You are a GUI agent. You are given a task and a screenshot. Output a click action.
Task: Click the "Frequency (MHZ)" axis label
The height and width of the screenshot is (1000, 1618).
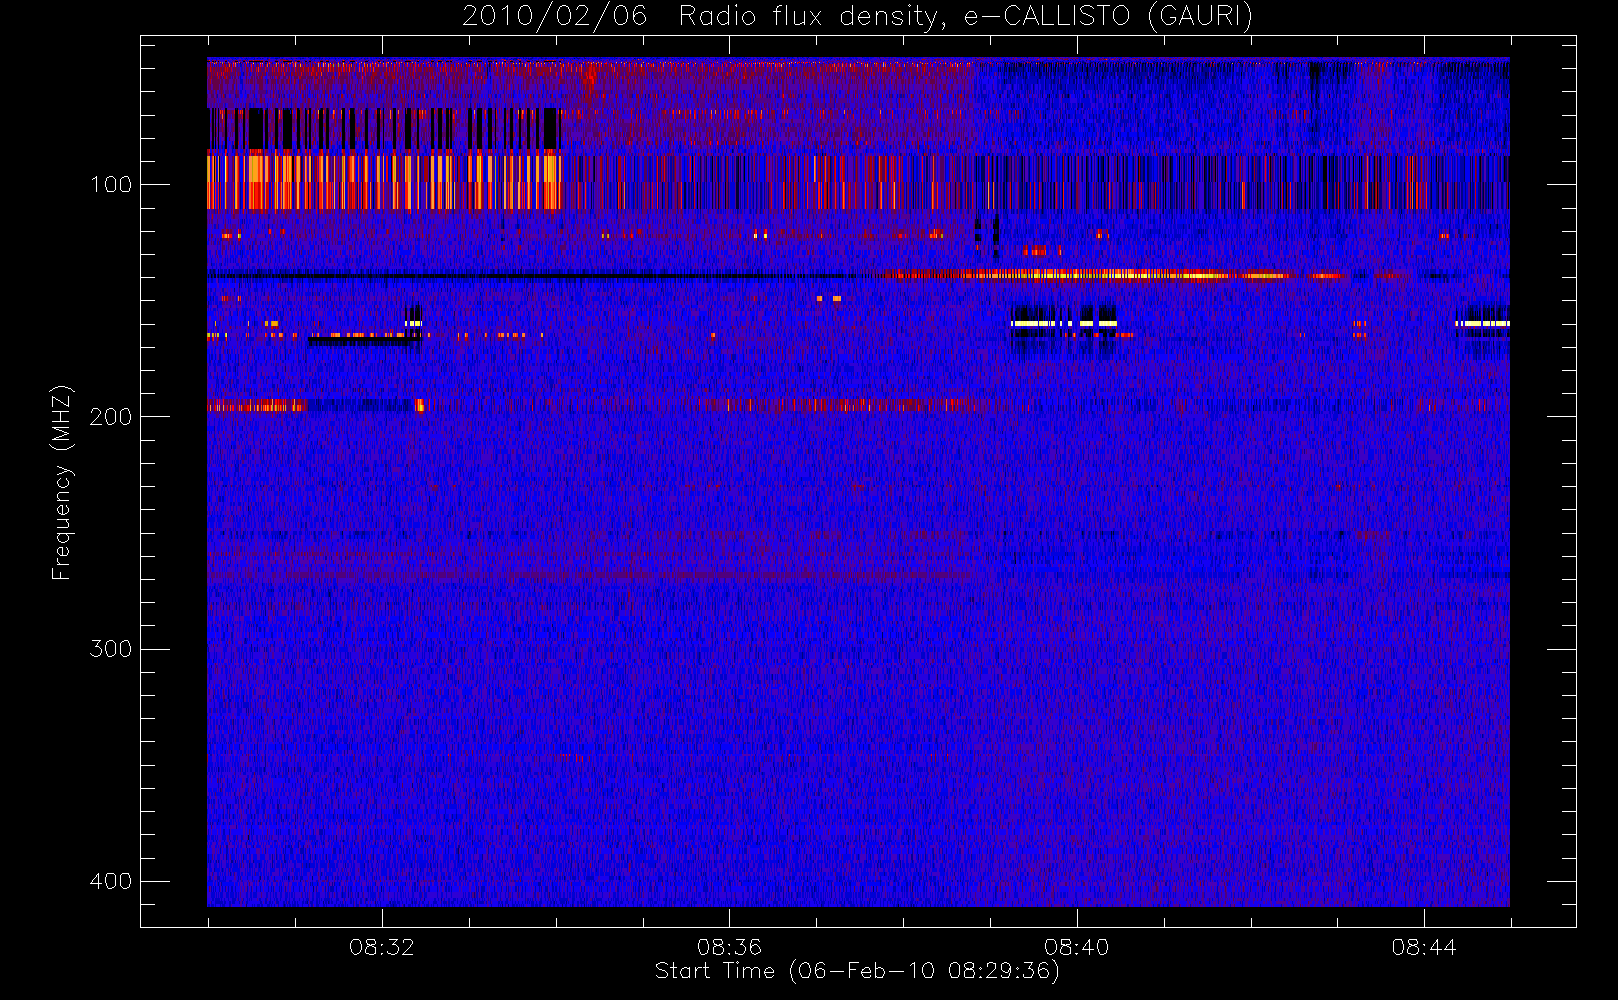pyautogui.click(x=62, y=482)
